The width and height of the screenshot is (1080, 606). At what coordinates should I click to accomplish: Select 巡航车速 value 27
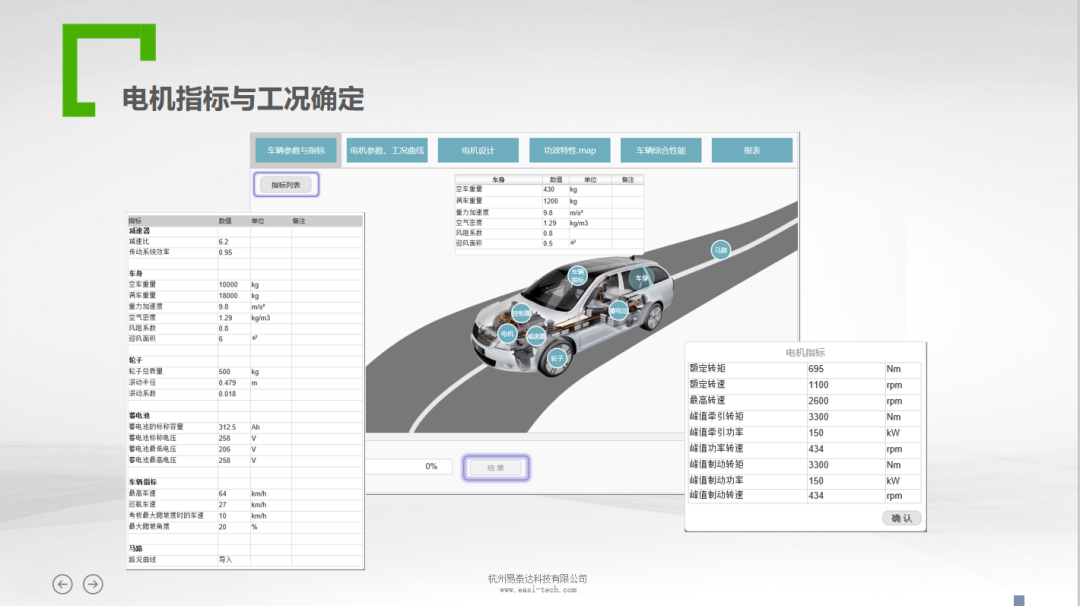click(233, 505)
